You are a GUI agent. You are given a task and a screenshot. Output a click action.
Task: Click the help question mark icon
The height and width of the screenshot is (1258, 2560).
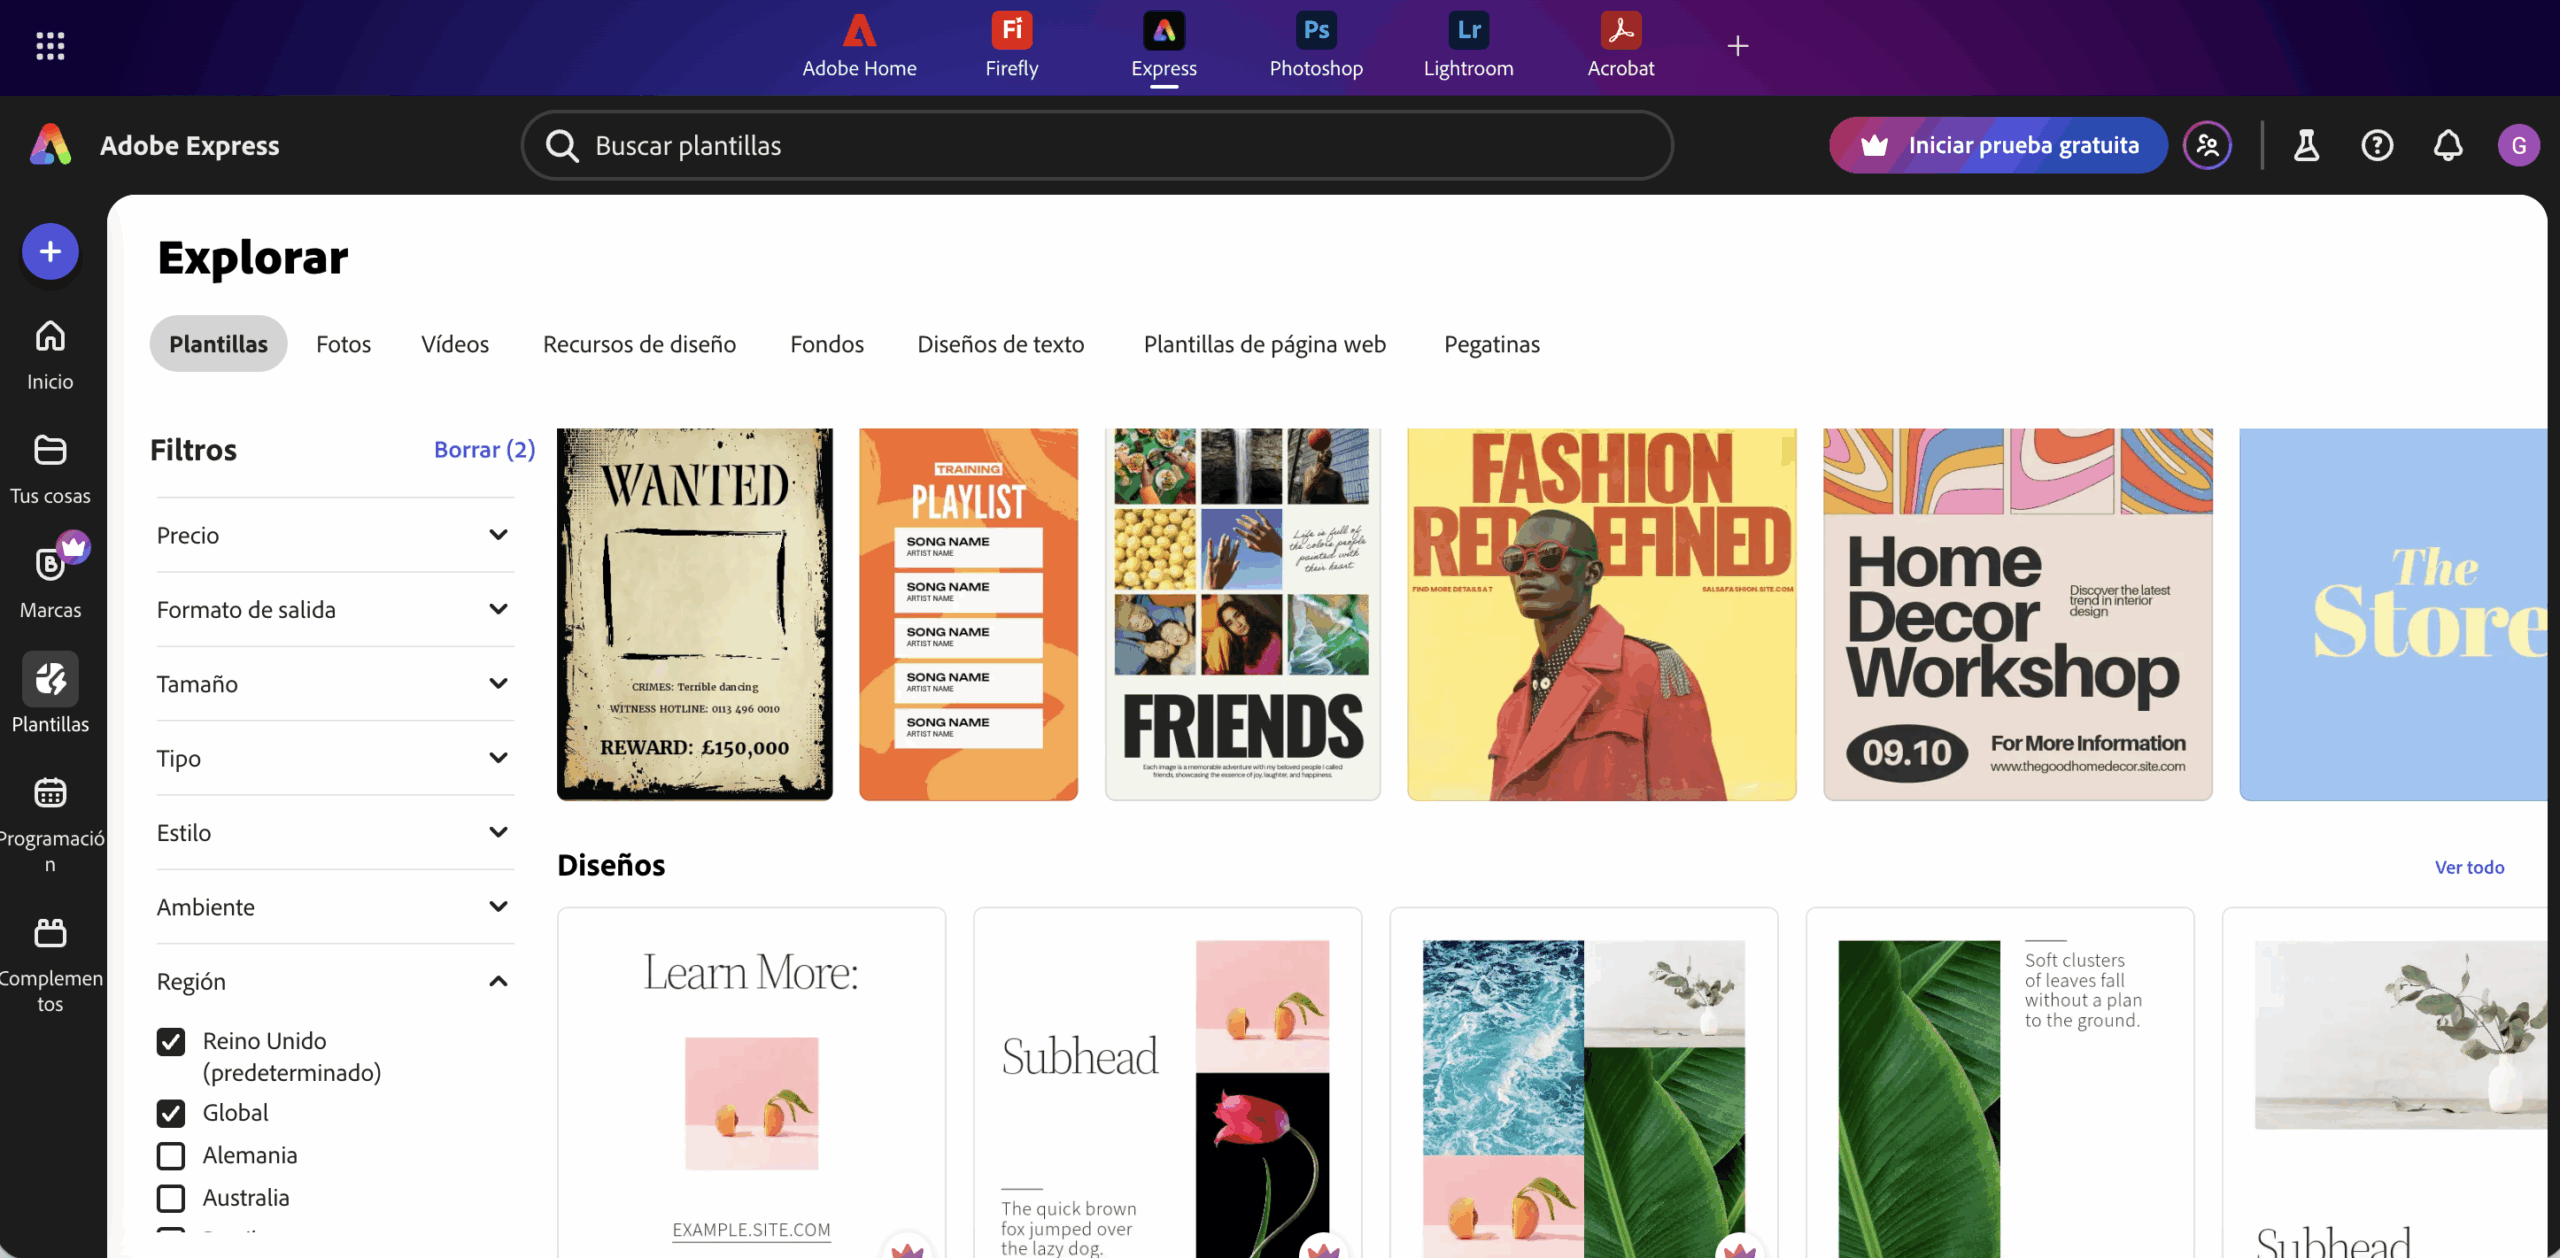2376,146
